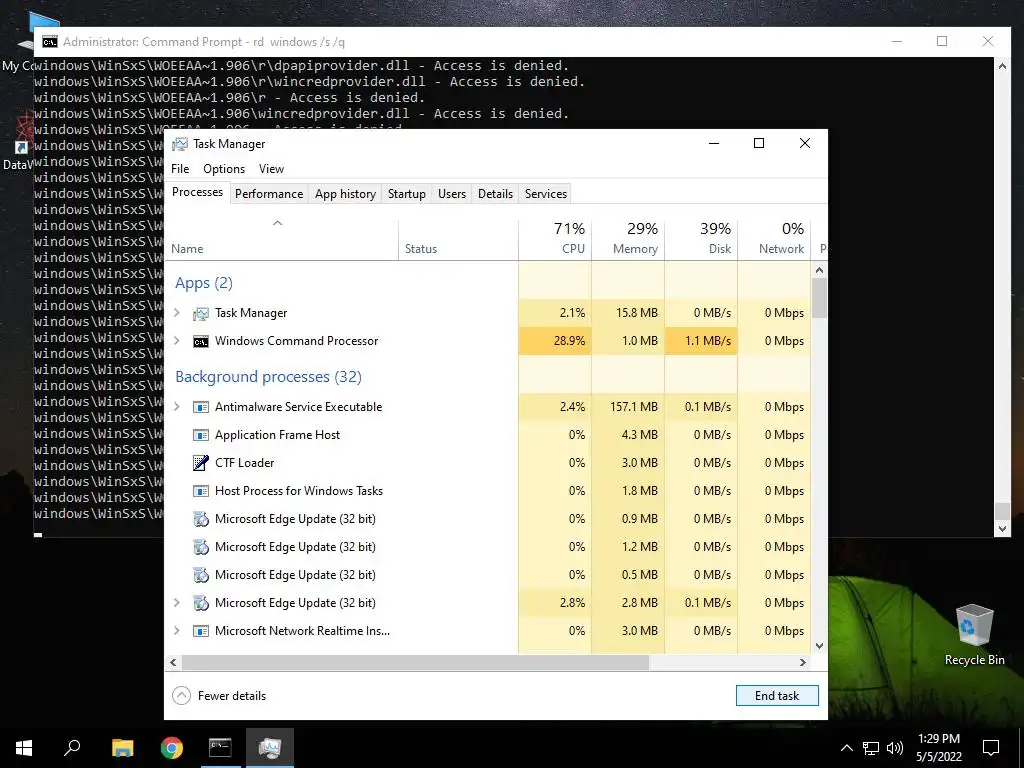
Task: Click the Antimalware Service Executable icon
Action: (200, 407)
